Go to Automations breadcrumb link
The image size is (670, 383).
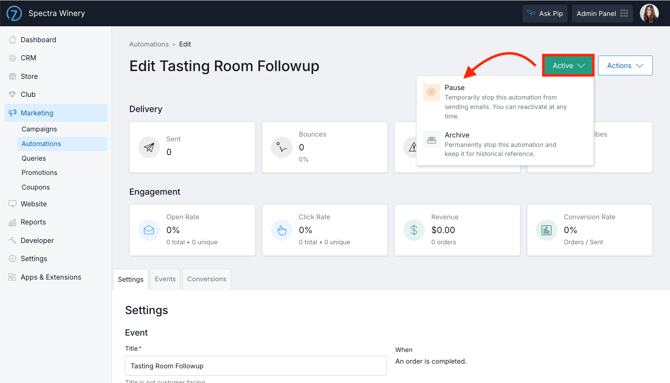pyautogui.click(x=149, y=44)
